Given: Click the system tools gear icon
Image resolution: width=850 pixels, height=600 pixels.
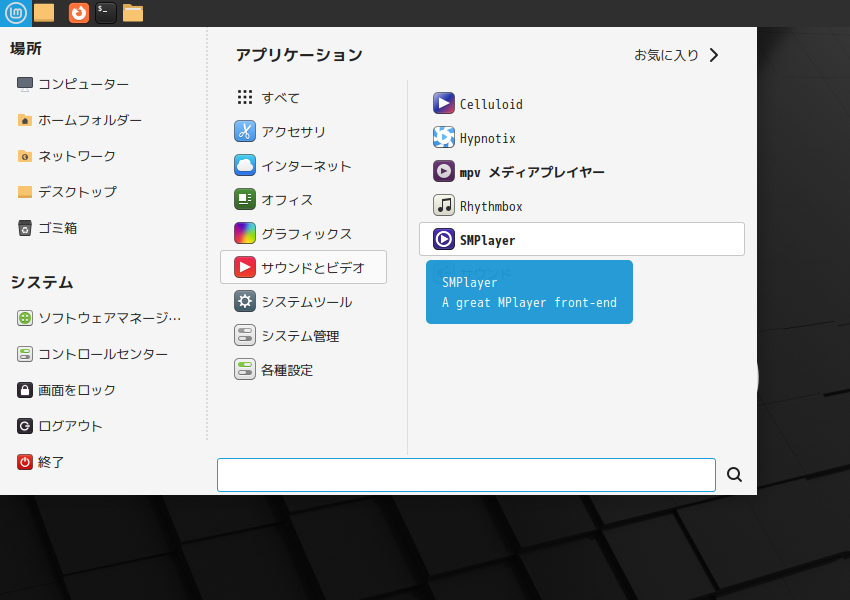Looking at the screenshot, I should (x=244, y=301).
